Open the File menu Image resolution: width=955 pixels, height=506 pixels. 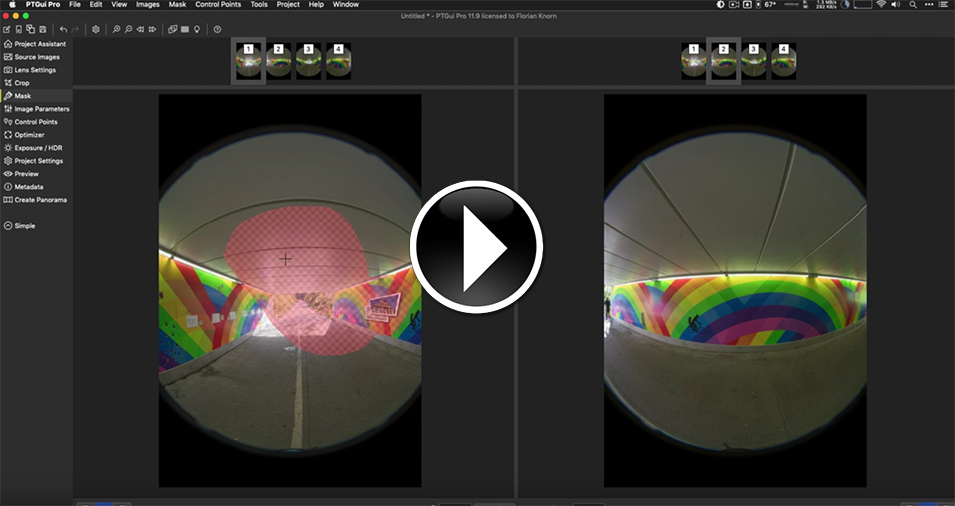(x=75, y=4)
